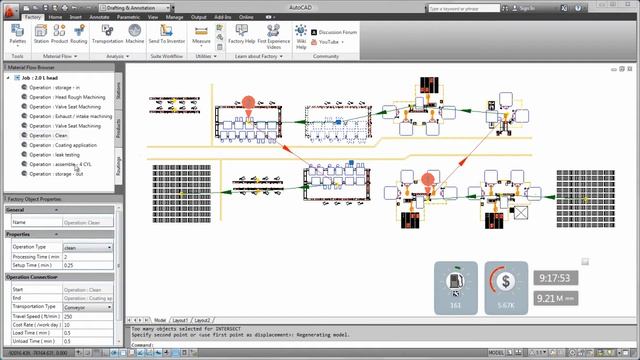Open the Palettes tool
The width and height of the screenshot is (640, 360).
[18, 34]
